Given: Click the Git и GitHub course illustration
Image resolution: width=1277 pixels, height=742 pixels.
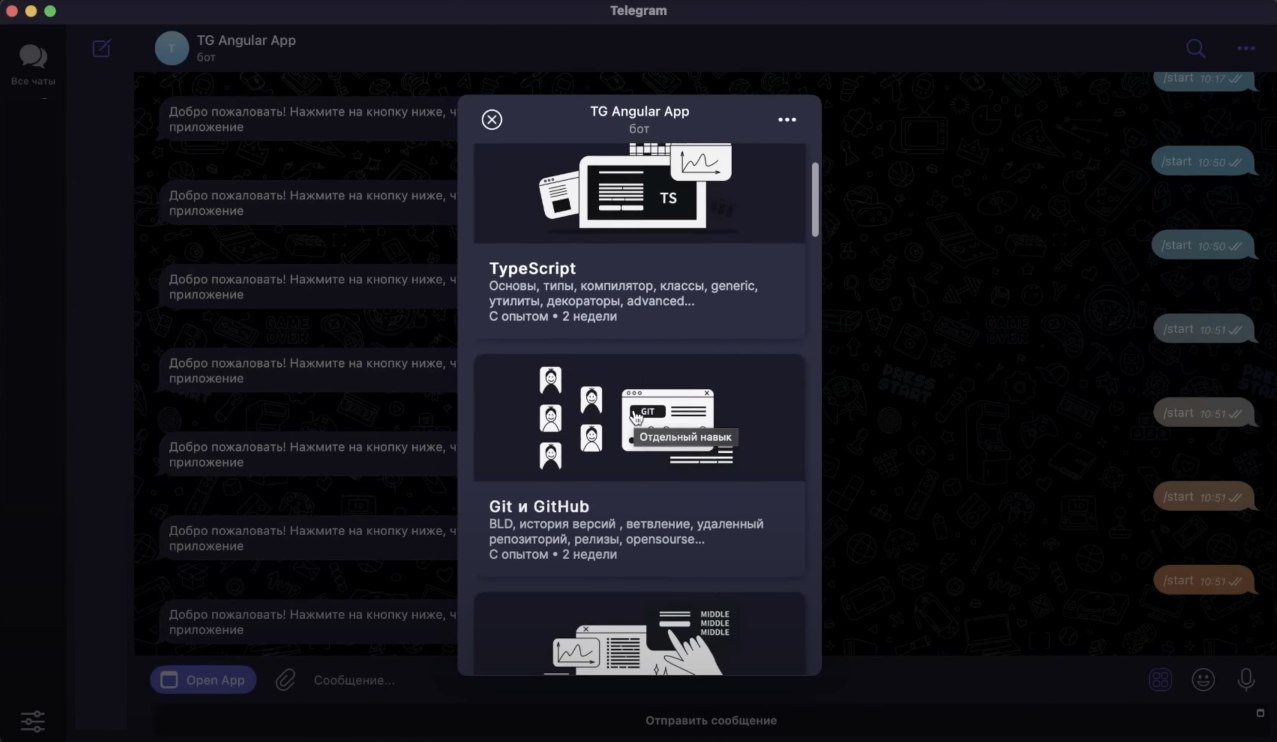Looking at the screenshot, I should point(639,418).
